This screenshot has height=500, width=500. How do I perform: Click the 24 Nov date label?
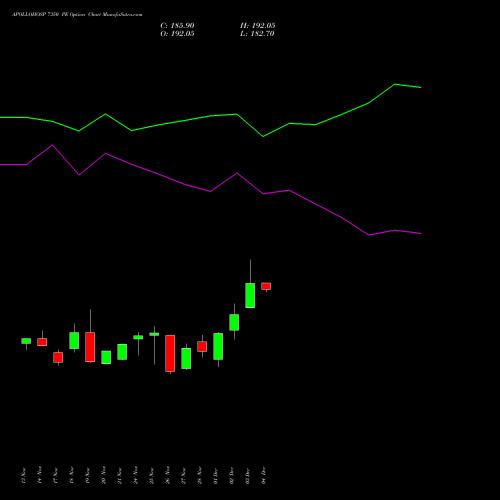click(136, 475)
